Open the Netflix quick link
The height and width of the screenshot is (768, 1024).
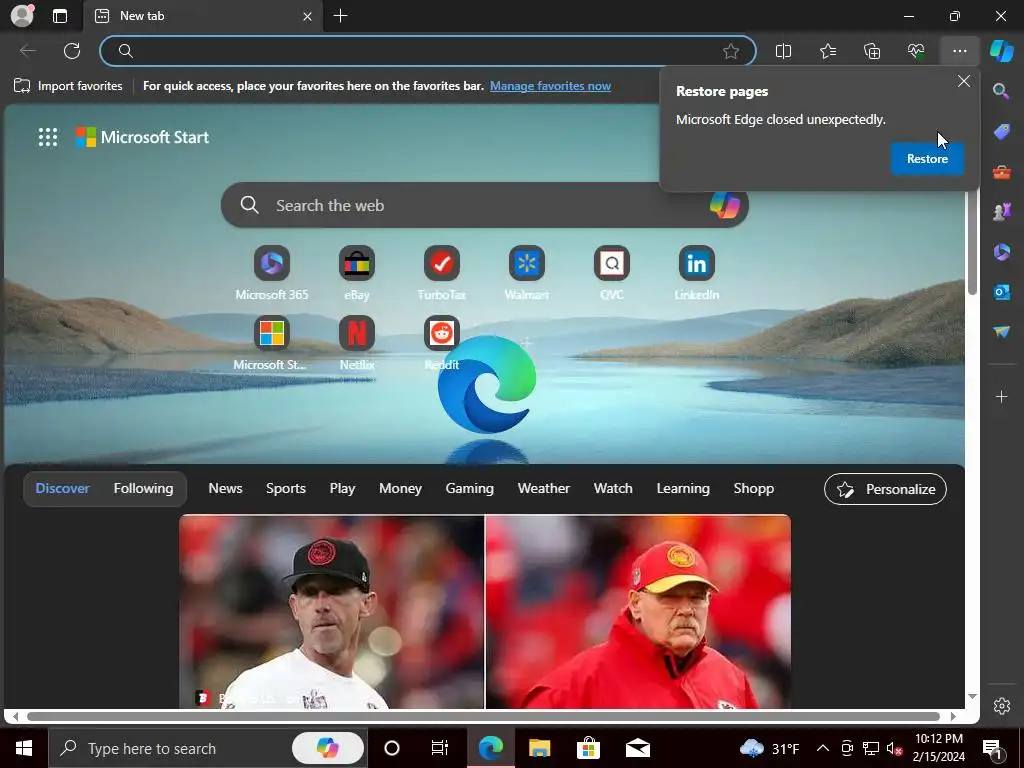pyautogui.click(x=357, y=343)
